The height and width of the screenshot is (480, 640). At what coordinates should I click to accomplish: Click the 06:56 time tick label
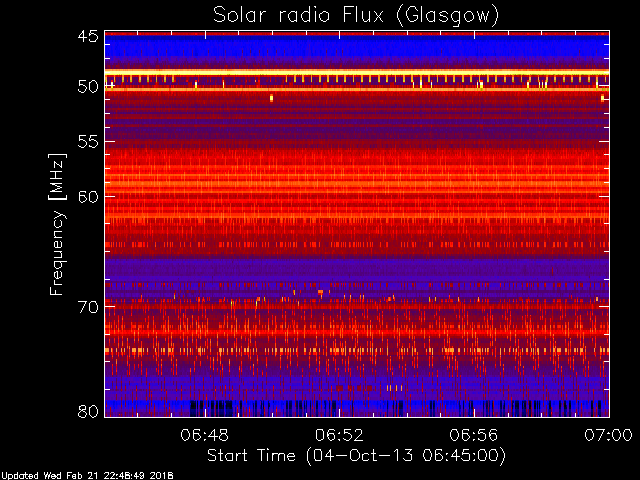click(x=474, y=435)
